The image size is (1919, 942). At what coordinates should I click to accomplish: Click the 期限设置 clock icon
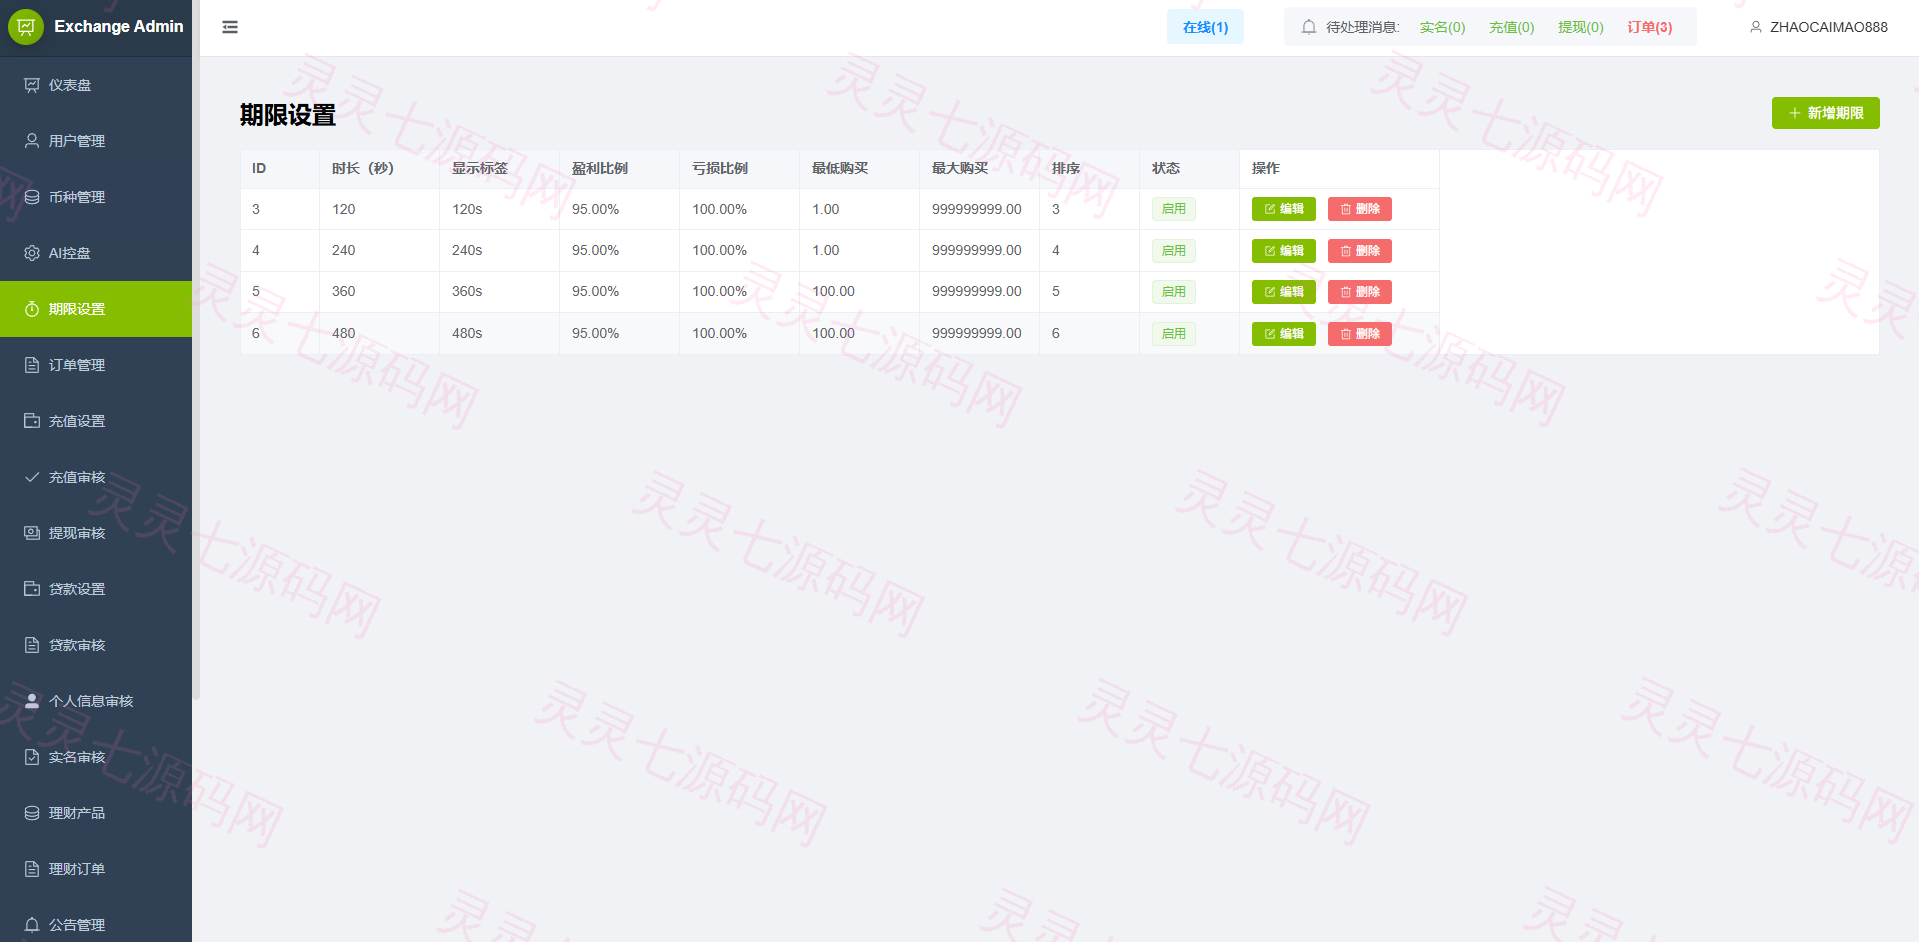32,309
